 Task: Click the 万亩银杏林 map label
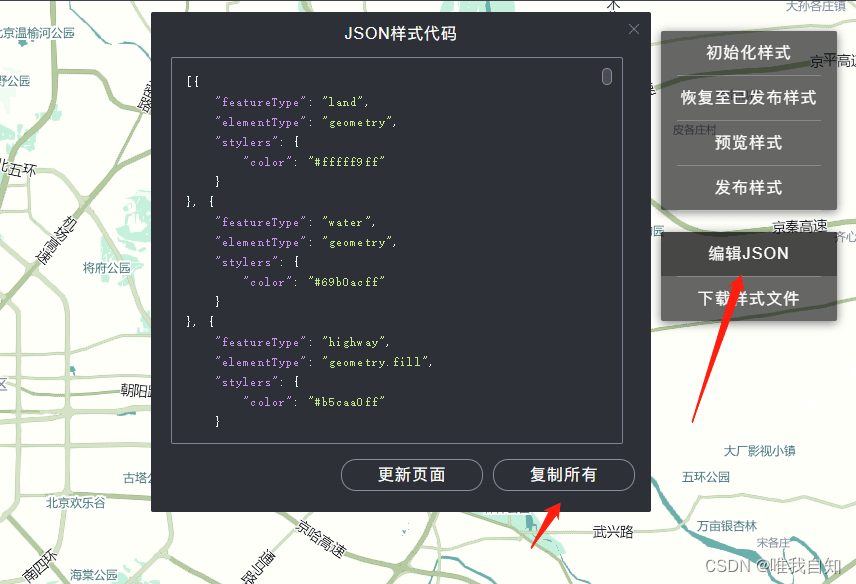727,526
